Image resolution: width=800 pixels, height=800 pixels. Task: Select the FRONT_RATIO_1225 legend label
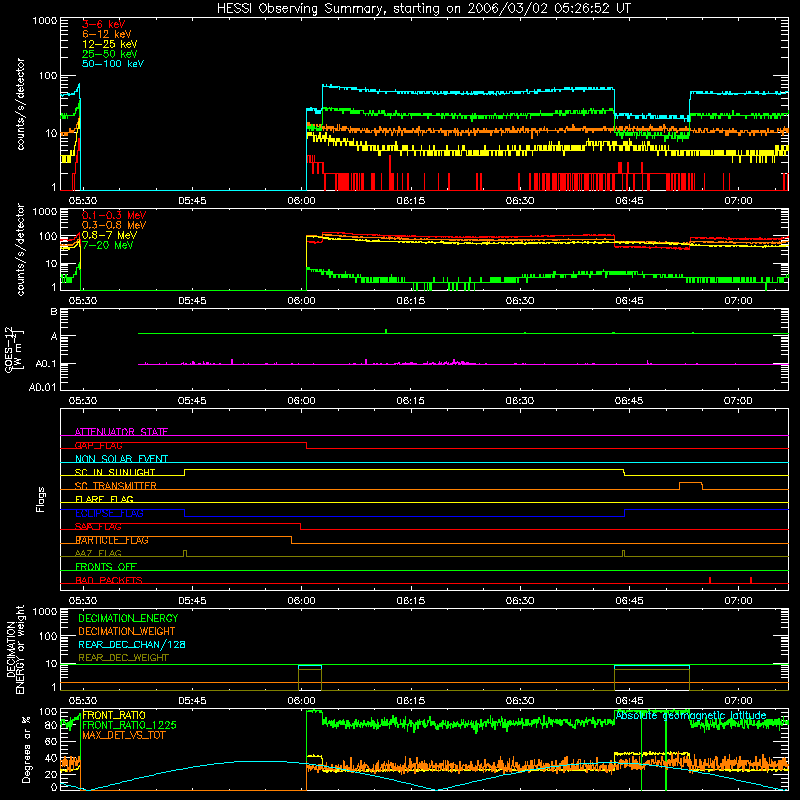(x=129, y=725)
